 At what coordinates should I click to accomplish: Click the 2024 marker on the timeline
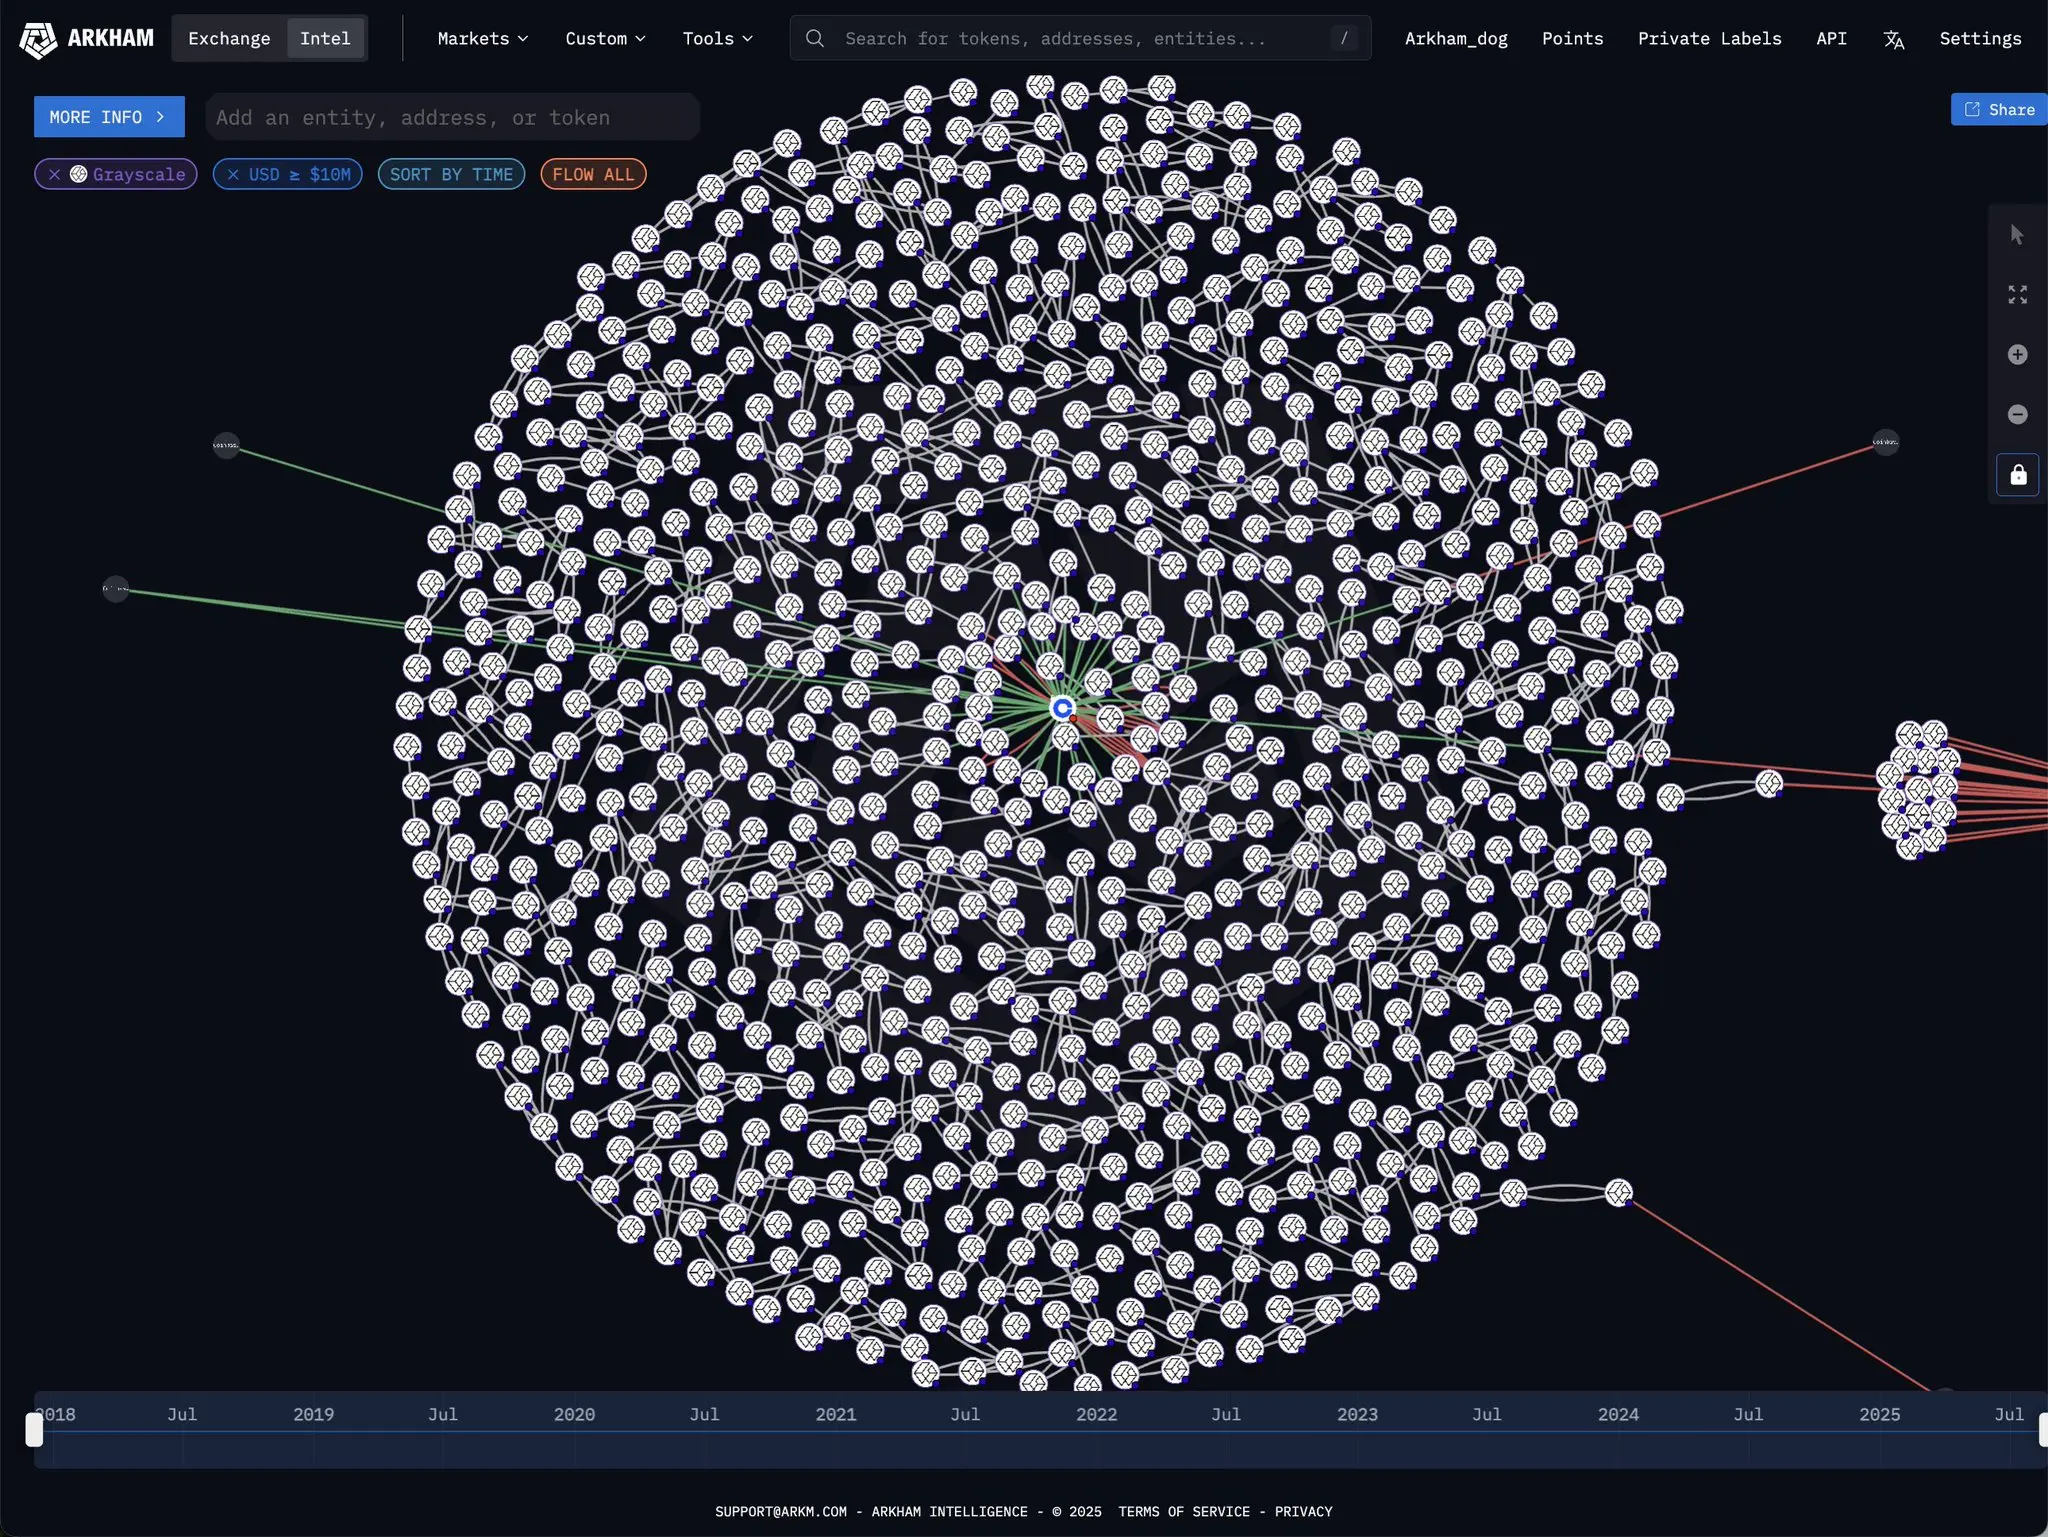(1618, 1414)
